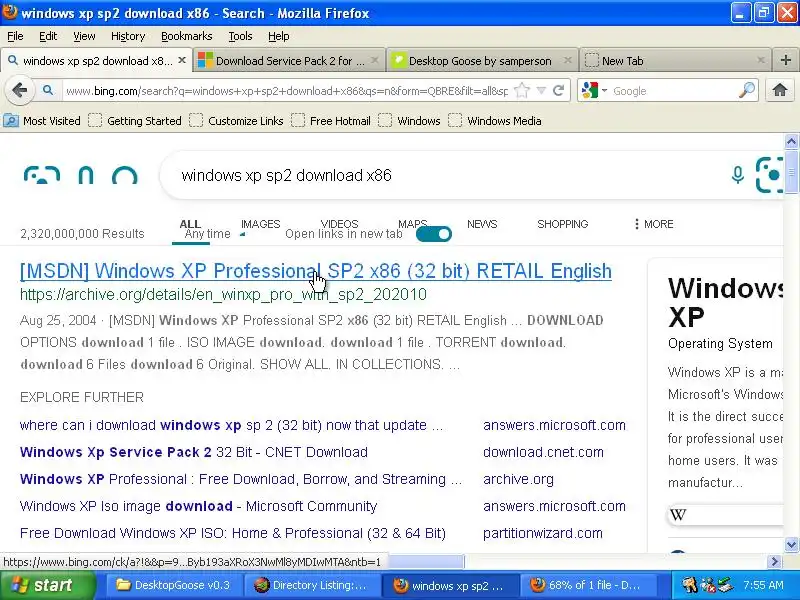Open Windows XP Professional archive.org link
Image resolution: width=800 pixels, height=600 pixels.
pyautogui.click(x=241, y=479)
